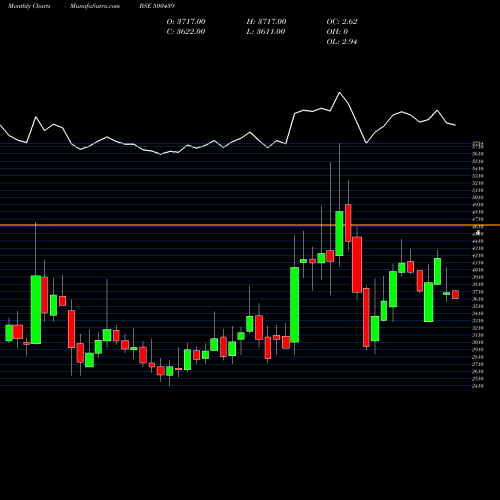
Task: Click the 4019 price axis label
Action: [x=478, y=270]
